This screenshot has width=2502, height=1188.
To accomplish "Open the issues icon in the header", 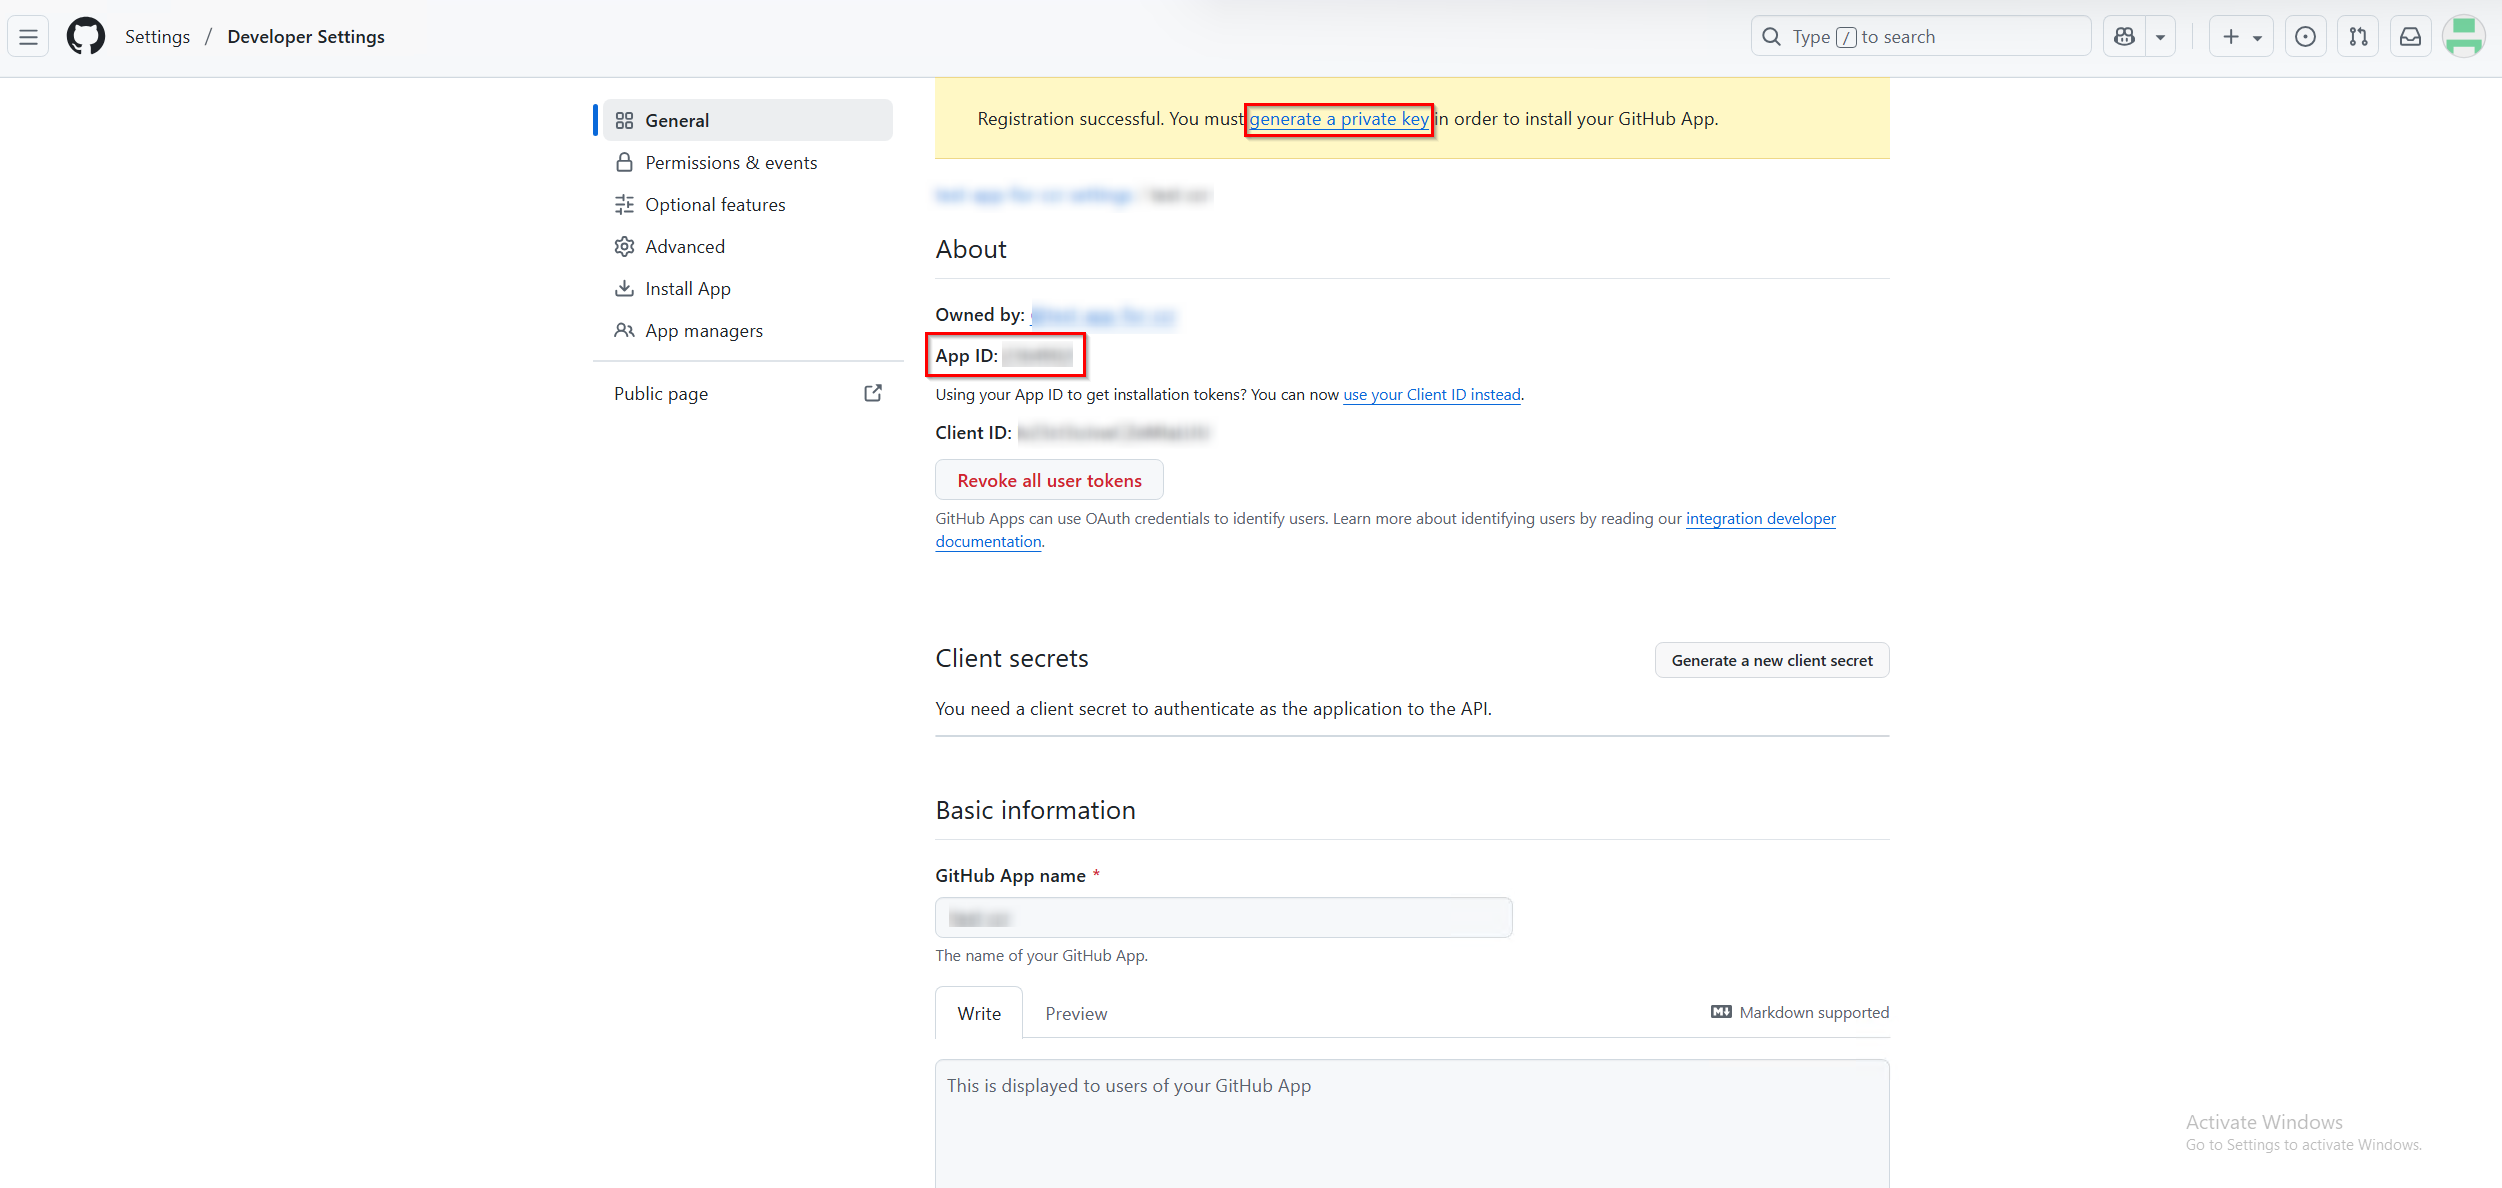I will click(x=2305, y=37).
